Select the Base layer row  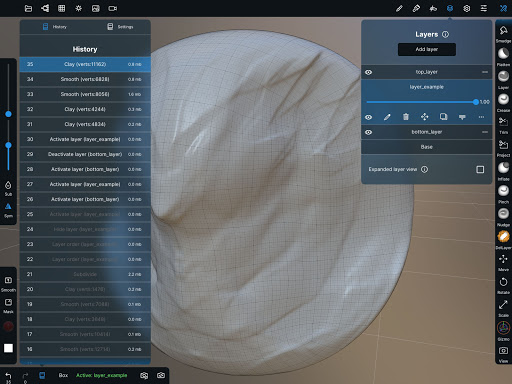pos(427,147)
